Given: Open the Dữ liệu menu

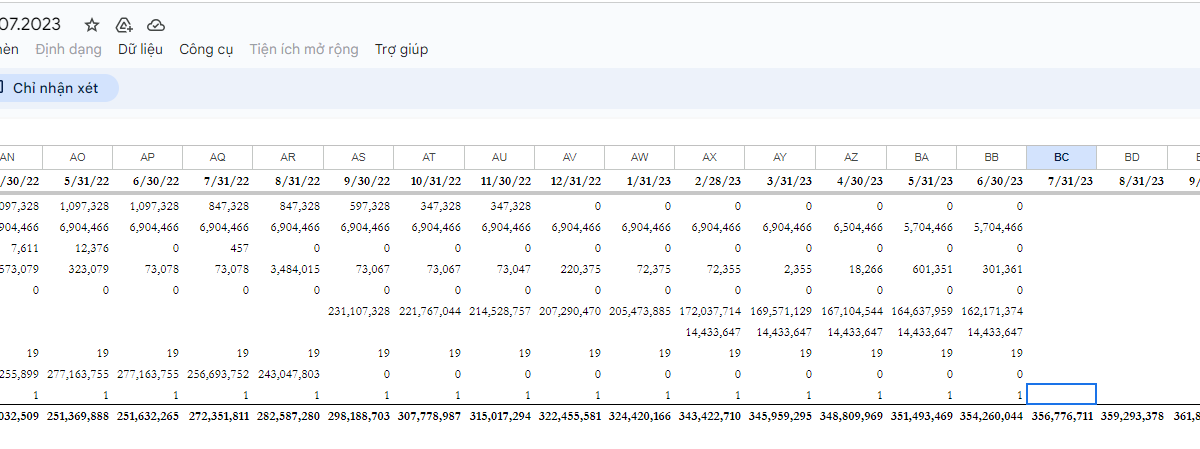Looking at the screenshot, I should (140, 49).
